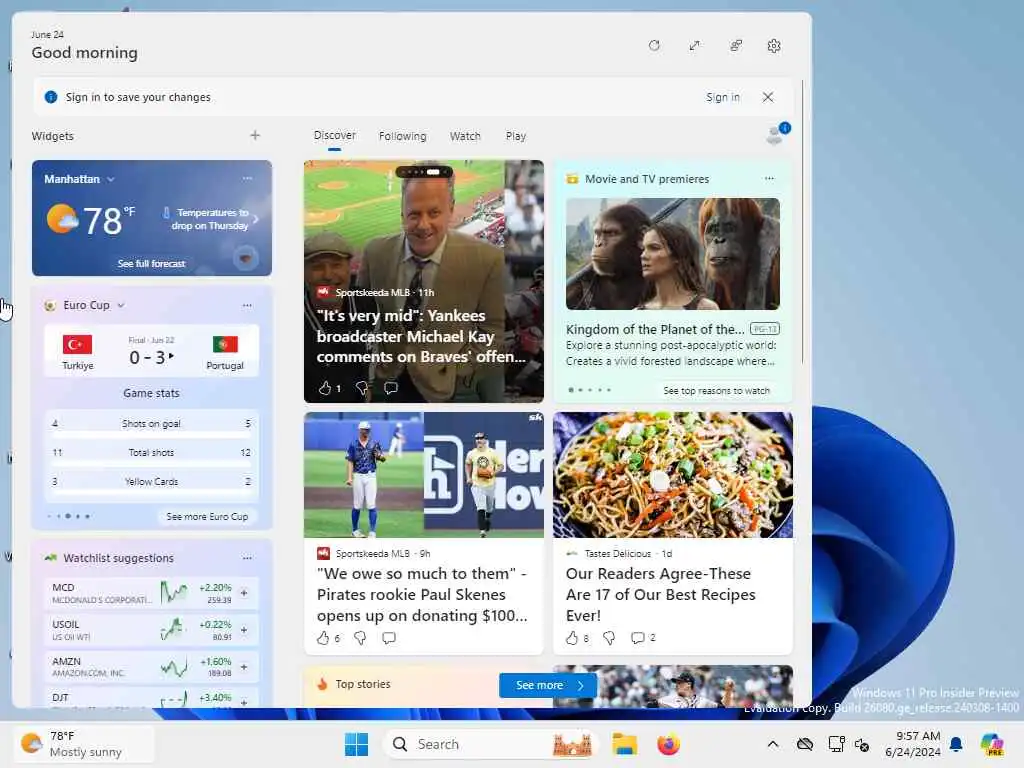Add AMZN to the watchlist
Viewport: 1024px width, 768px height.
244,667
